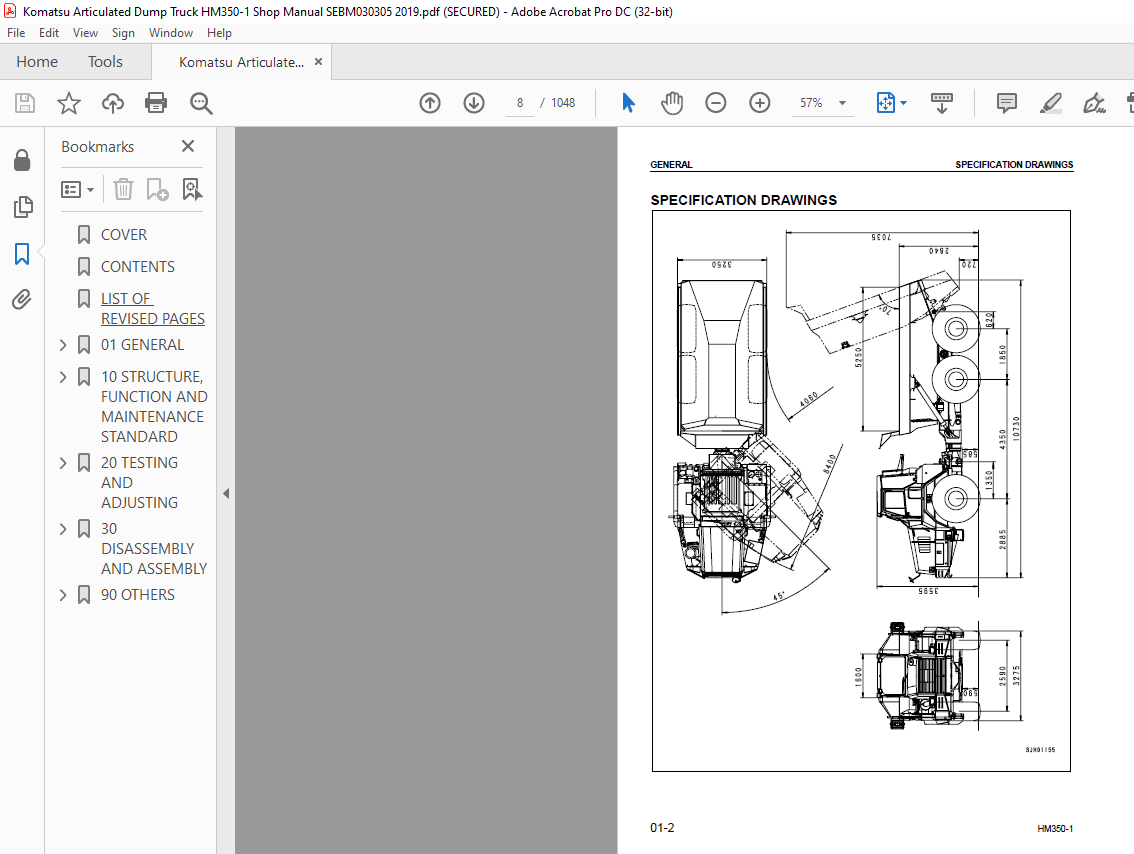Switch to the Home tab

coord(37,62)
